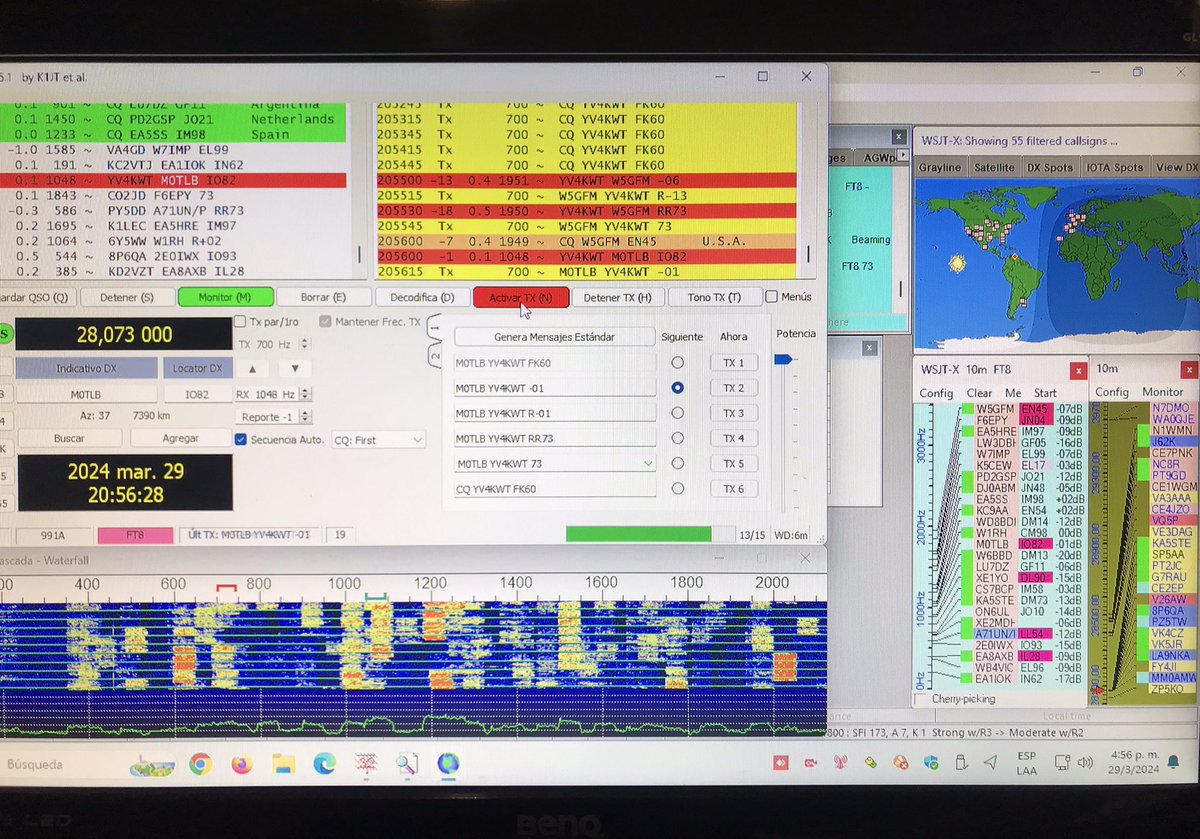Open Microsoft Edge from the taskbar
The image size is (1200, 839).
(x=324, y=765)
